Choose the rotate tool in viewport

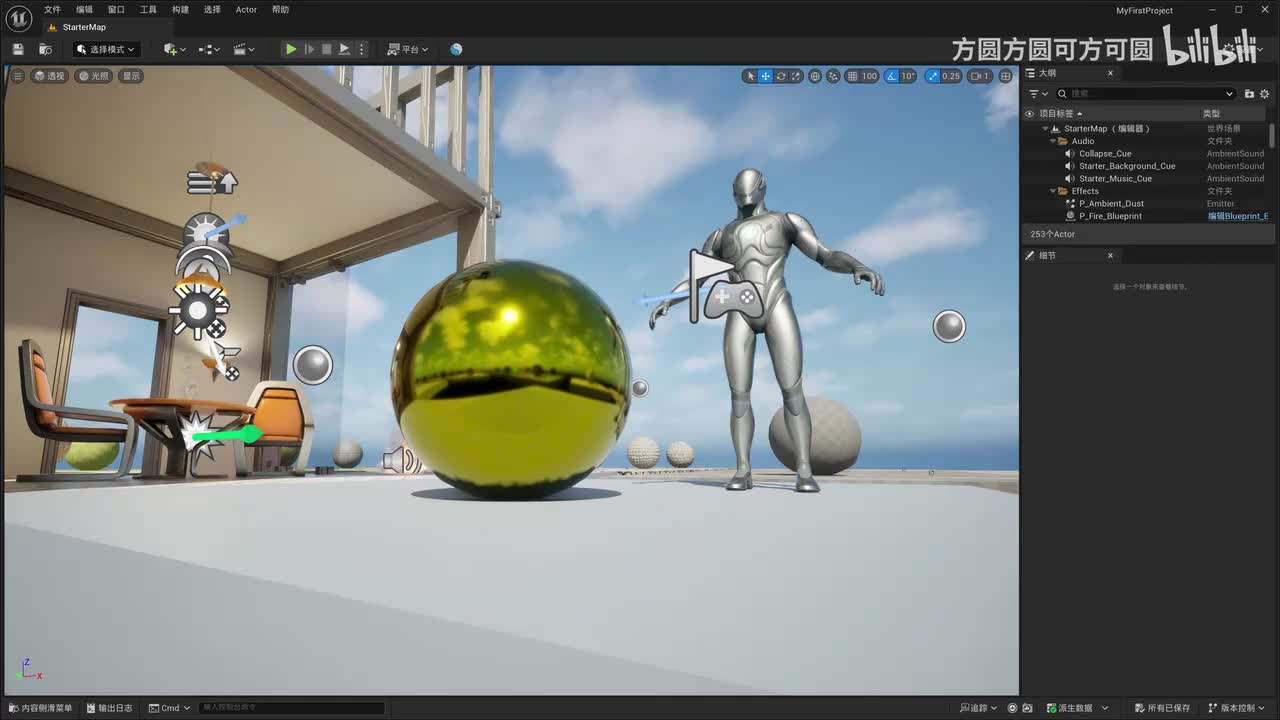pos(781,76)
